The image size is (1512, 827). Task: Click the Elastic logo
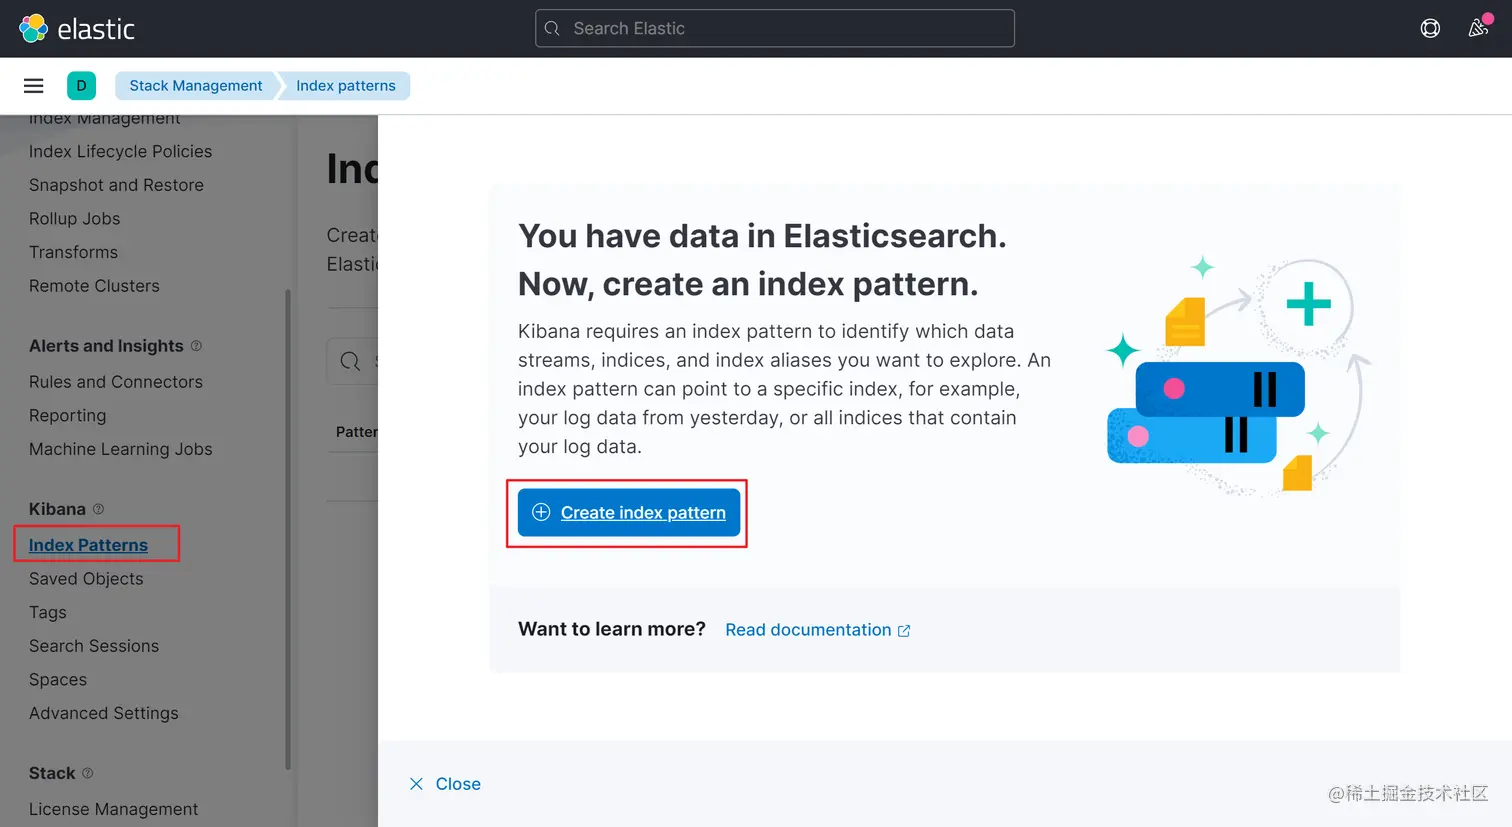click(77, 29)
